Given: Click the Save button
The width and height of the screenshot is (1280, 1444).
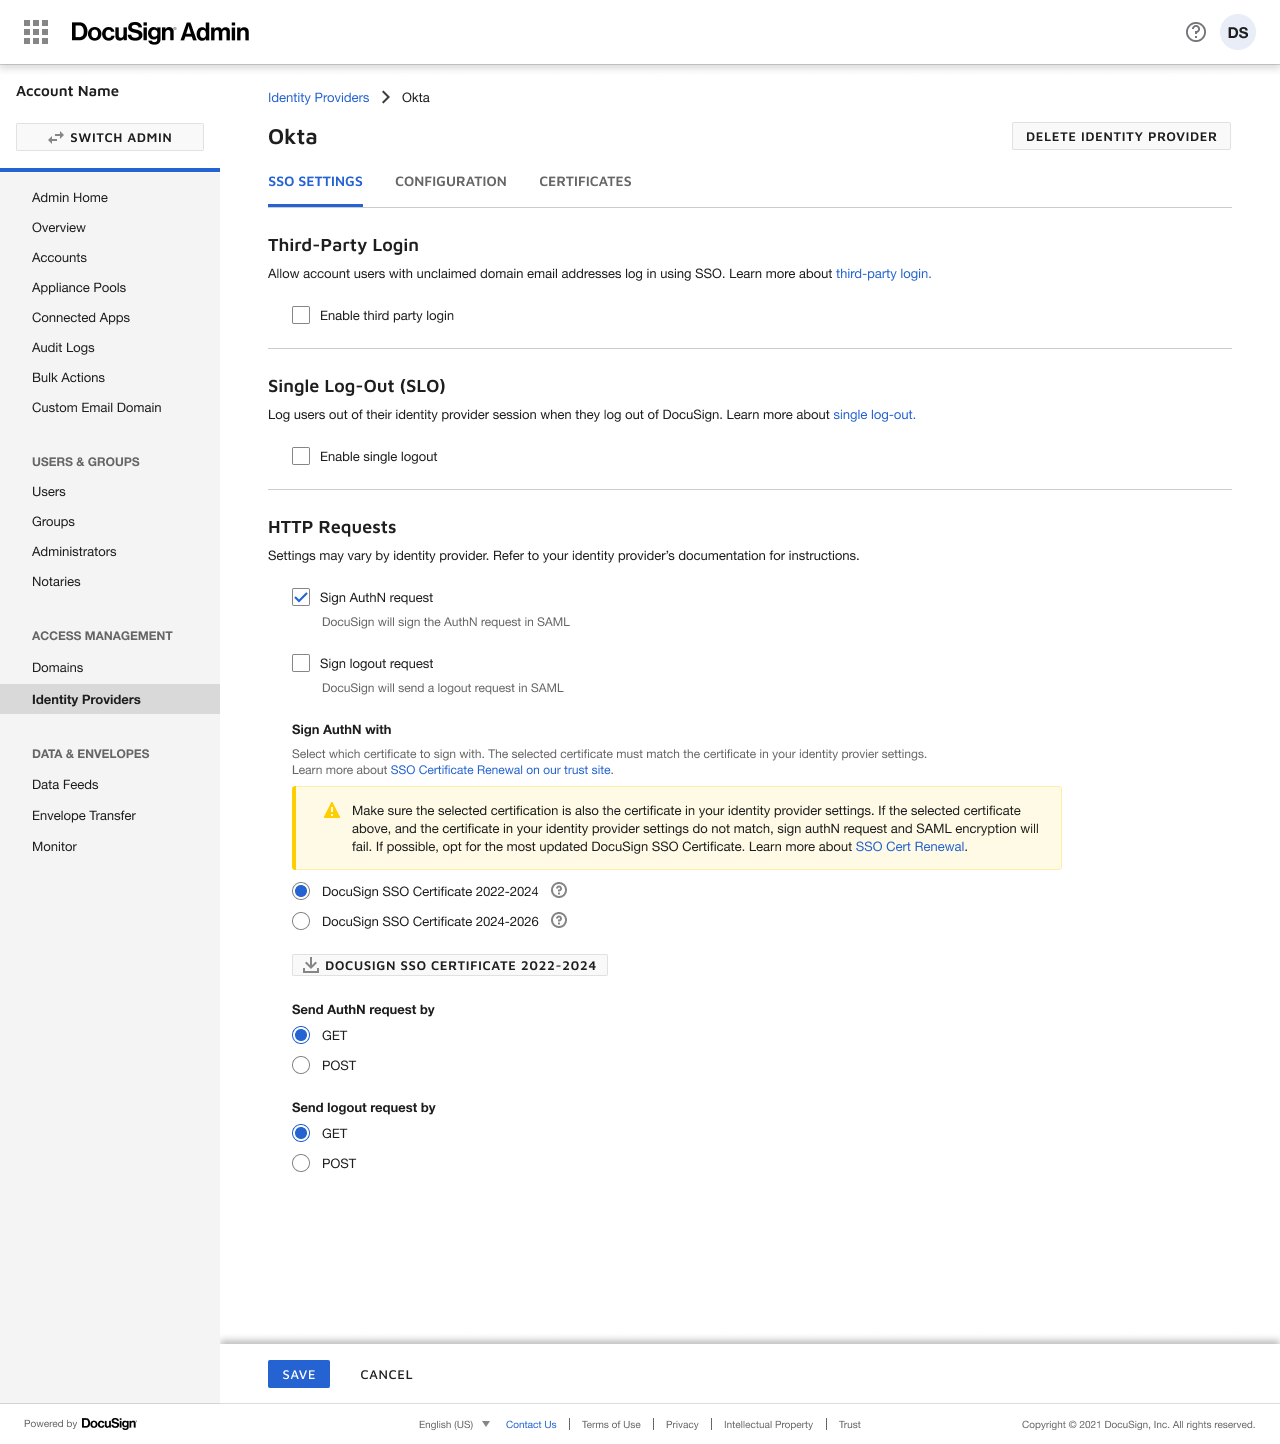Looking at the screenshot, I should point(298,1374).
